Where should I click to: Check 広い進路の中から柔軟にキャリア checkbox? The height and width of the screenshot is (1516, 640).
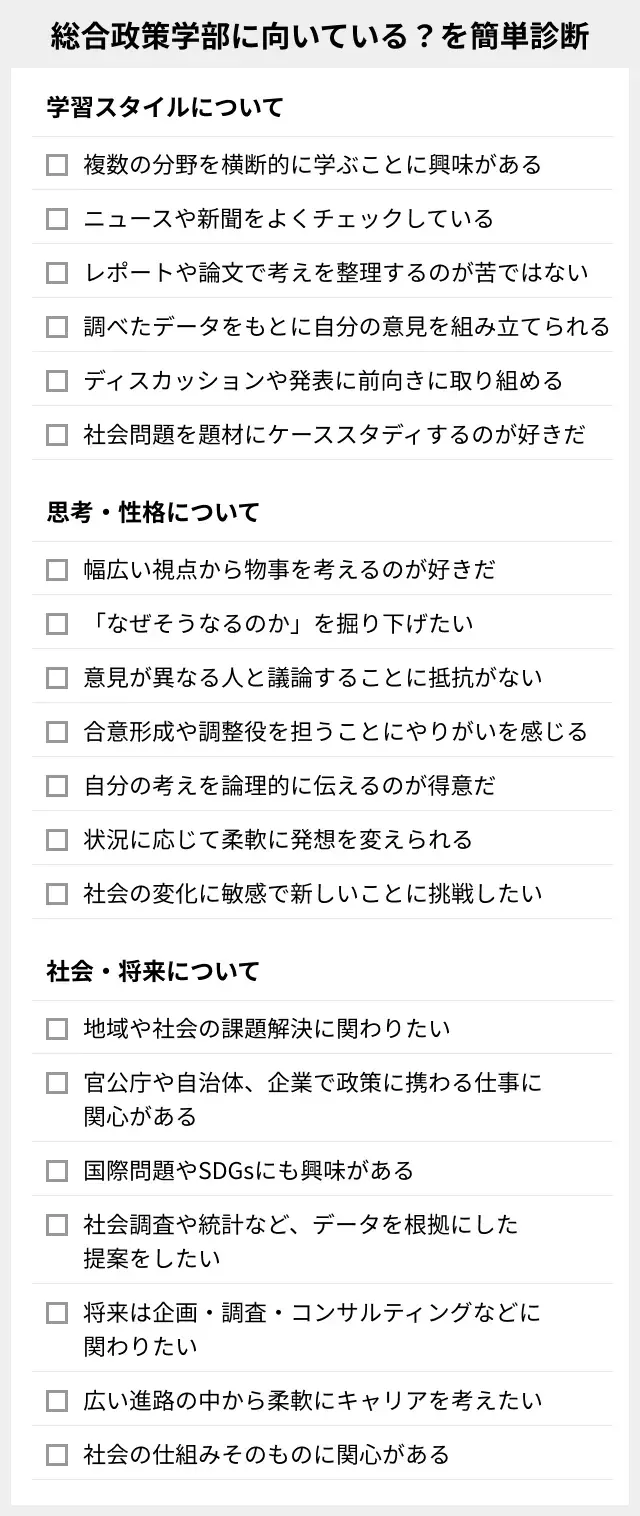pos(57,1400)
